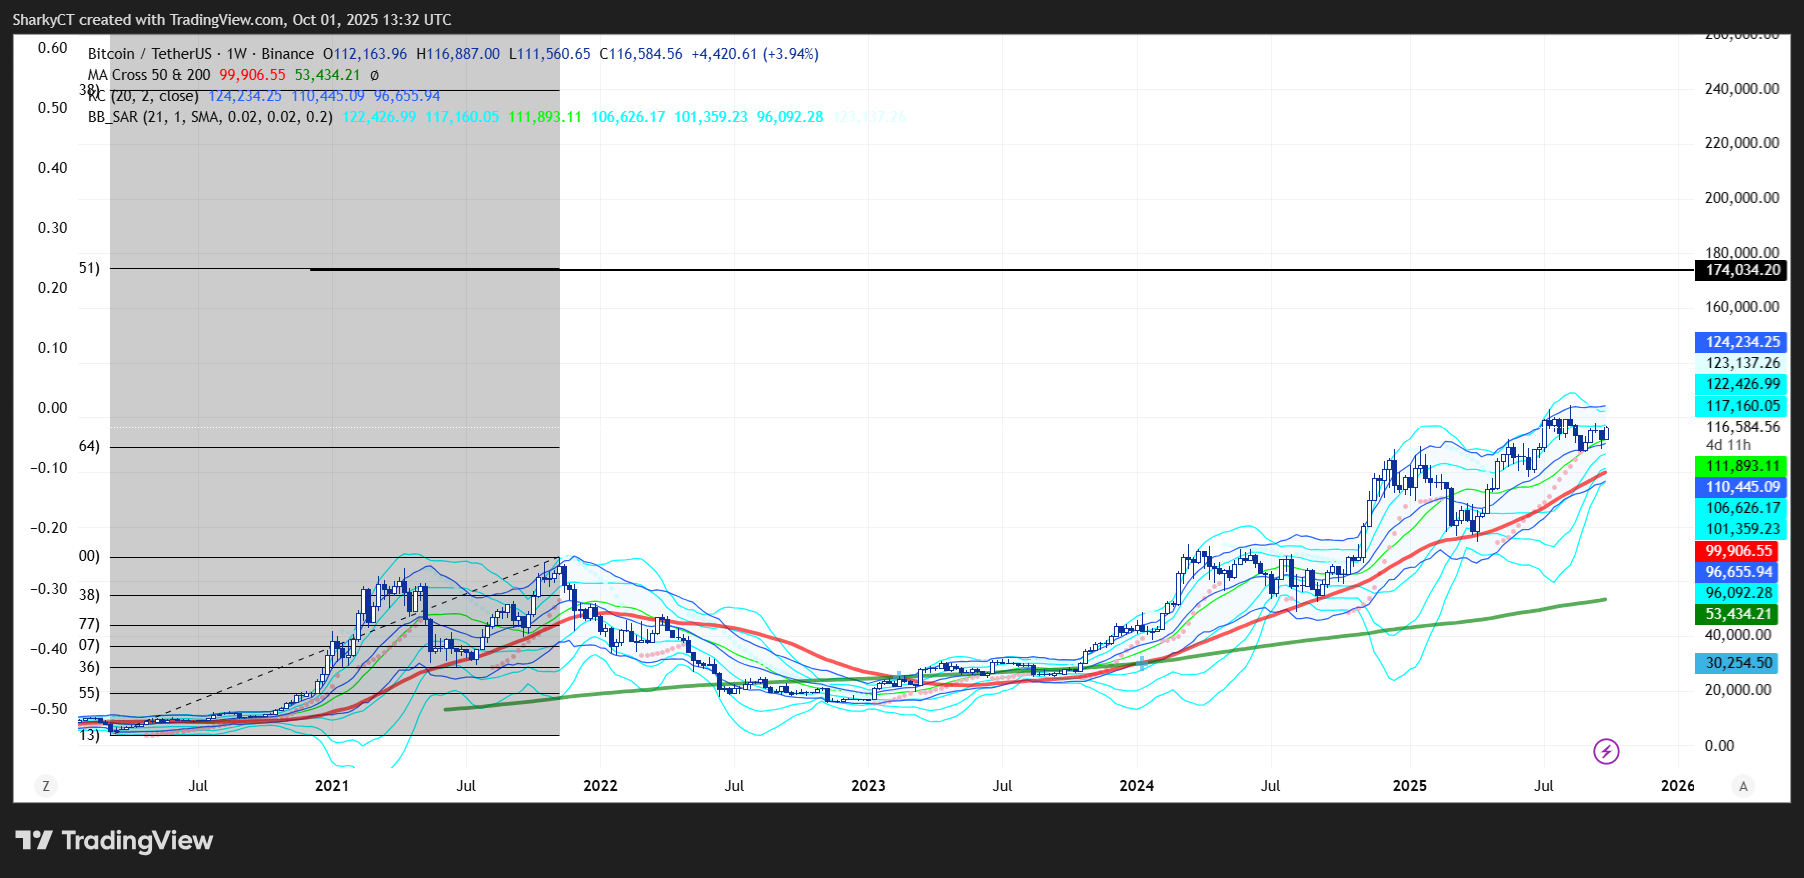The height and width of the screenshot is (878, 1804).
Task: Click the ø symbol after MA Cross values
Action: tap(374, 75)
